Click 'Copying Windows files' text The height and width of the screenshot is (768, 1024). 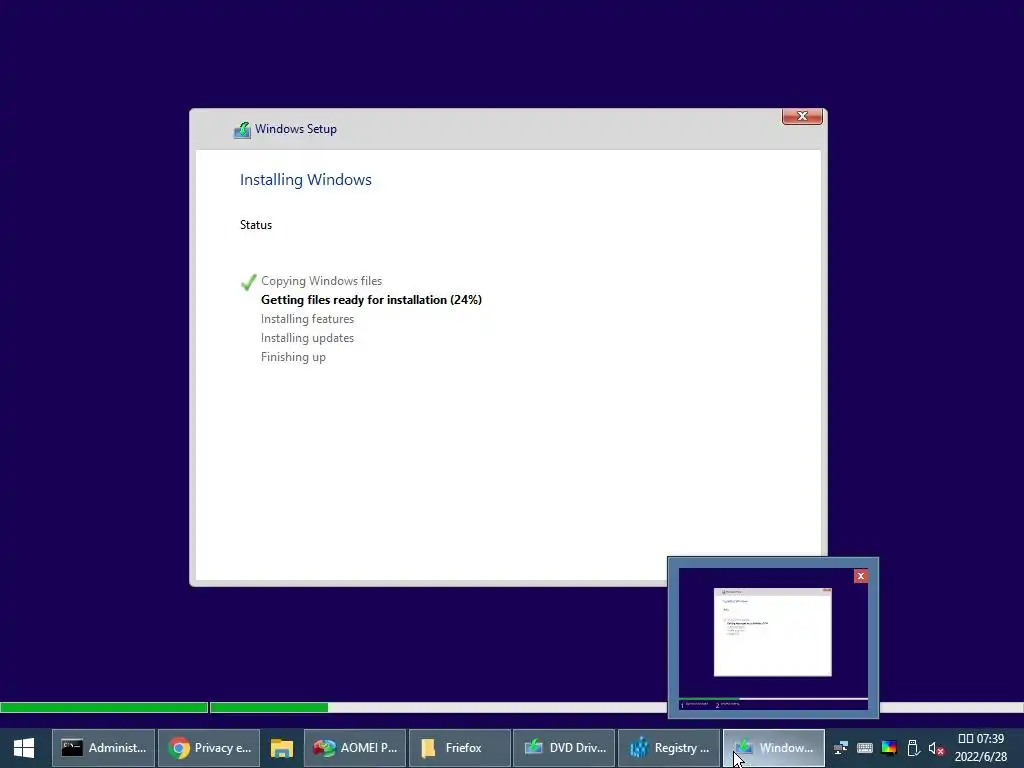click(321, 281)
